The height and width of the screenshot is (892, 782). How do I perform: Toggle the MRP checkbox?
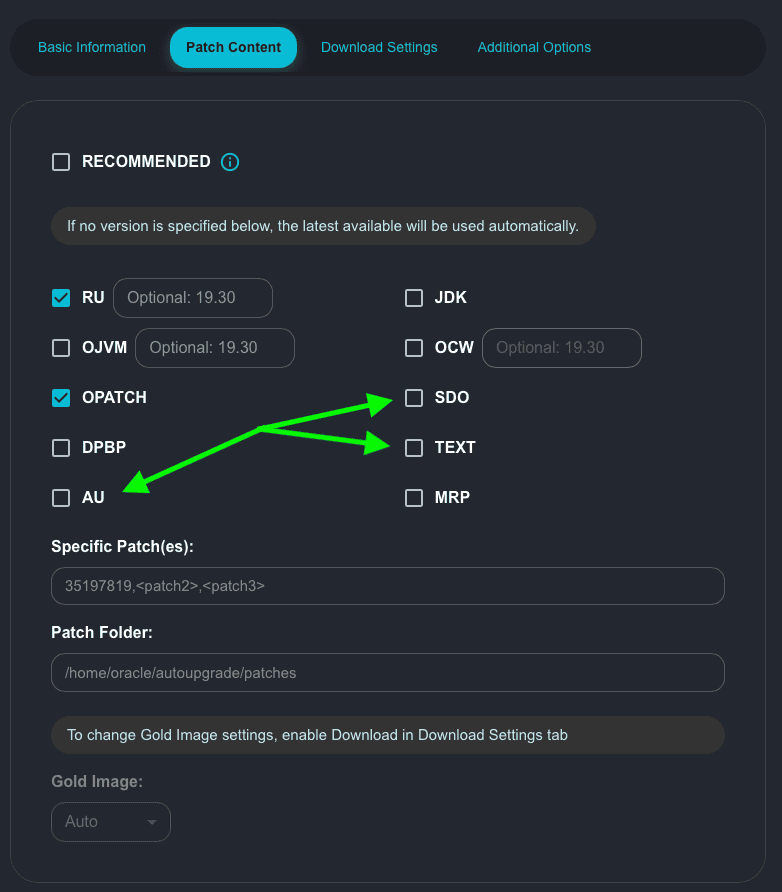point(414,498)
